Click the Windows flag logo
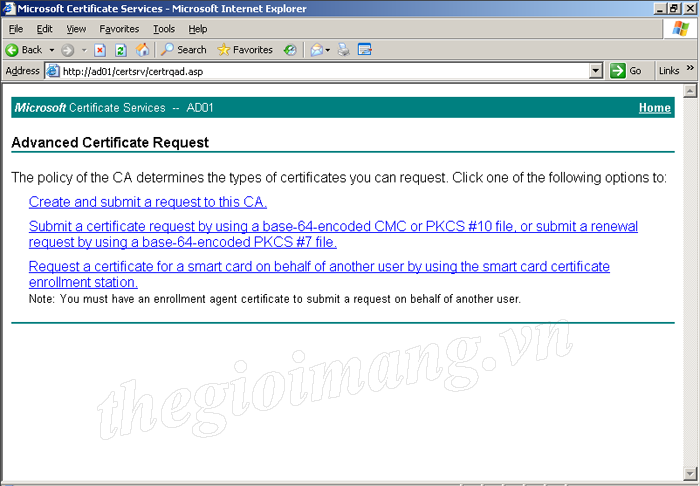Screen dimensions: 700x486 tap(680, 29)
